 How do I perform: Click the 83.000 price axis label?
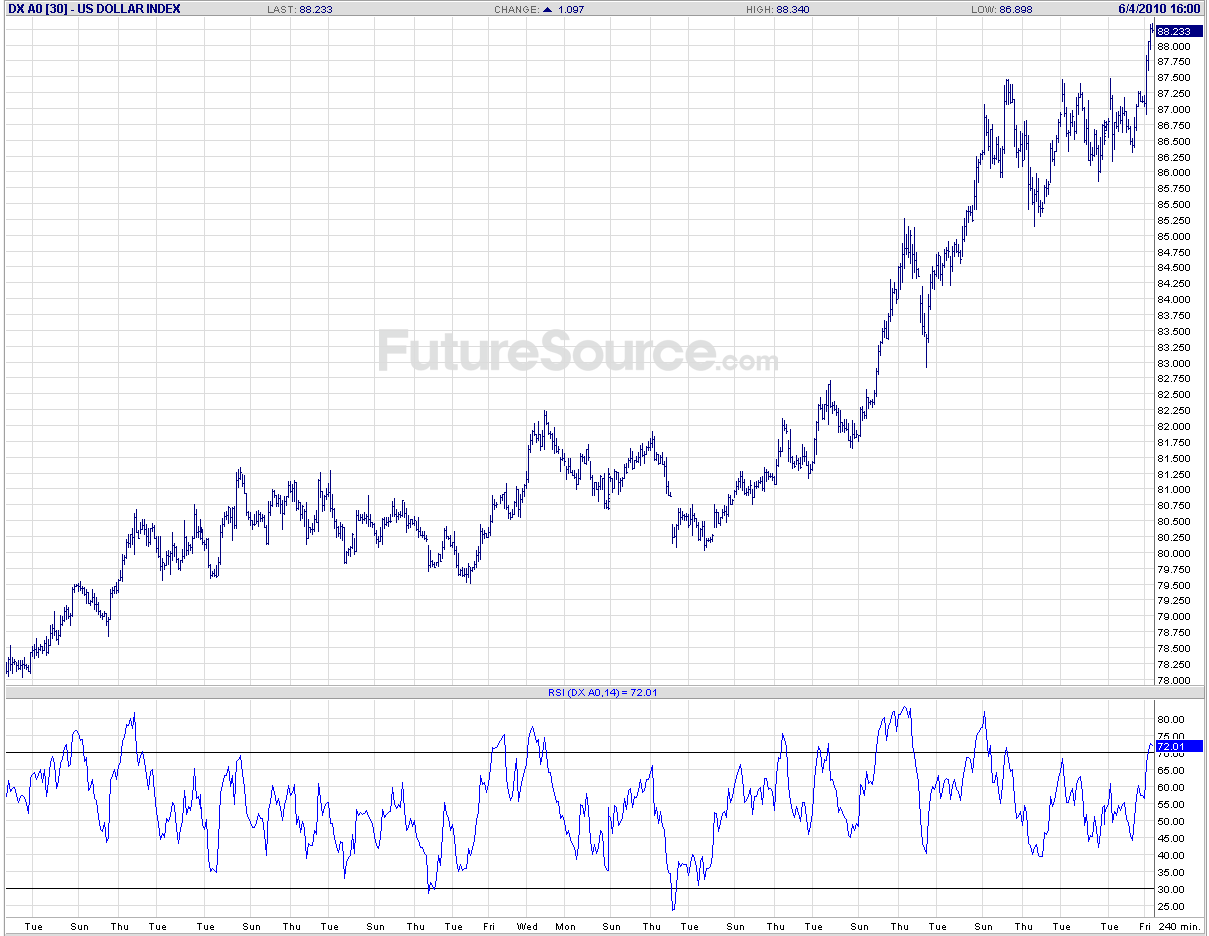1173,363
